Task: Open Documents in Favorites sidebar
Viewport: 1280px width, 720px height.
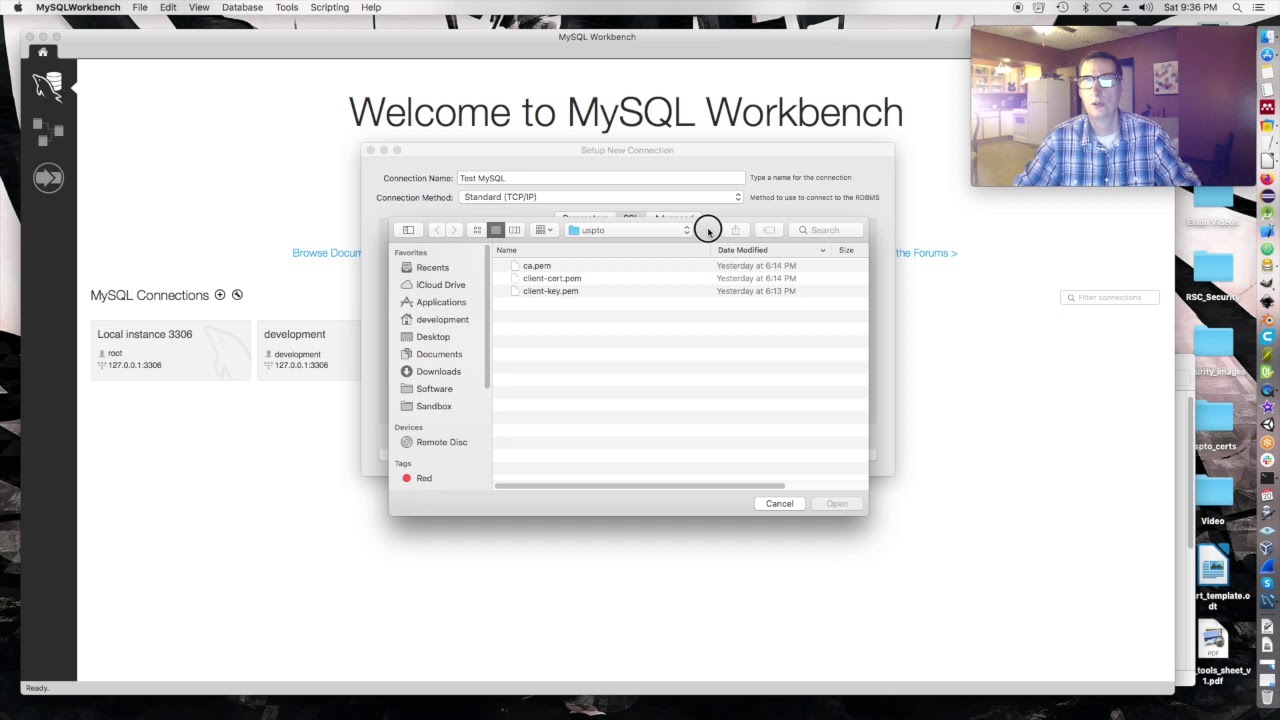Action: 438,354
